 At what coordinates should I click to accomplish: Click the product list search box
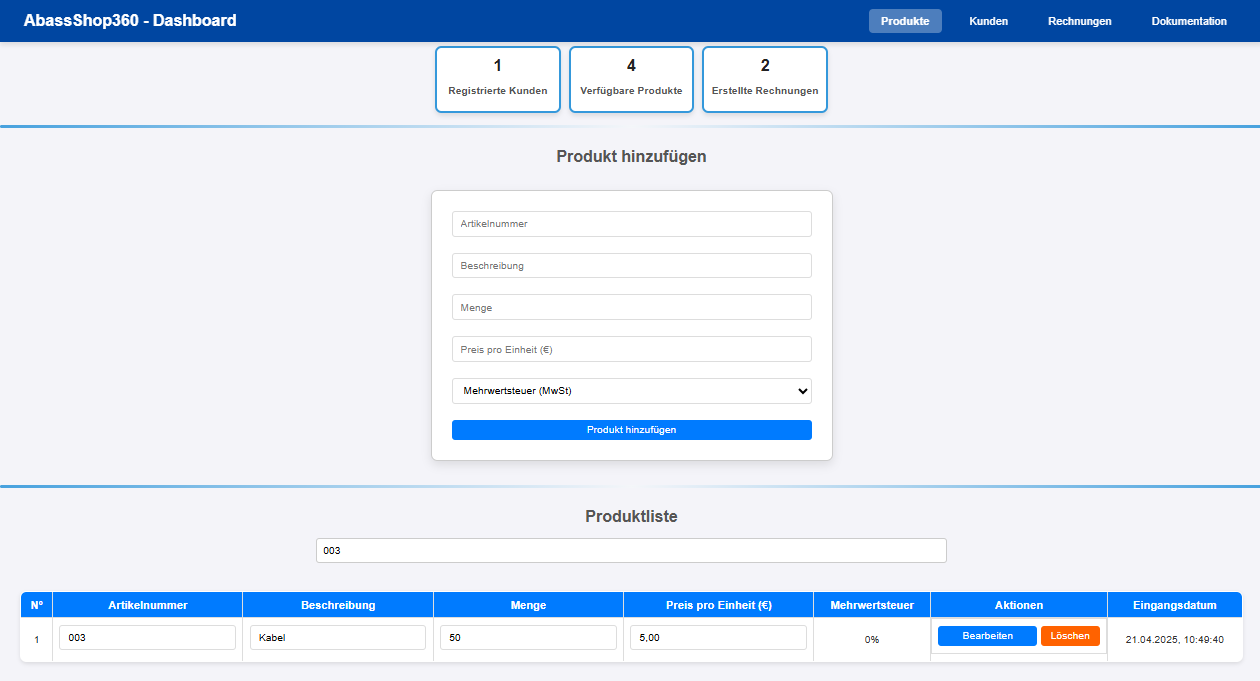click(631, 551)
